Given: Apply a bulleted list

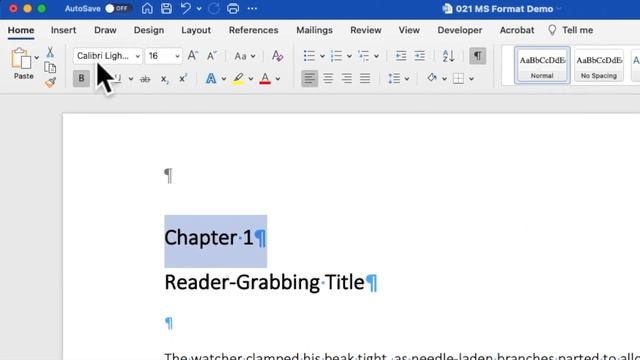Looking at the screenshot, I should point(309,56).
